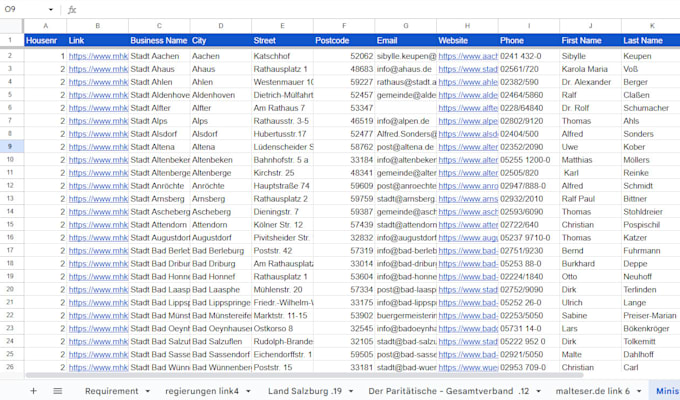The width and height of the screenshot is (680, 400).
Task: Open mhk link in Stadt Bad Honnef row
Action: click(98, 277)
